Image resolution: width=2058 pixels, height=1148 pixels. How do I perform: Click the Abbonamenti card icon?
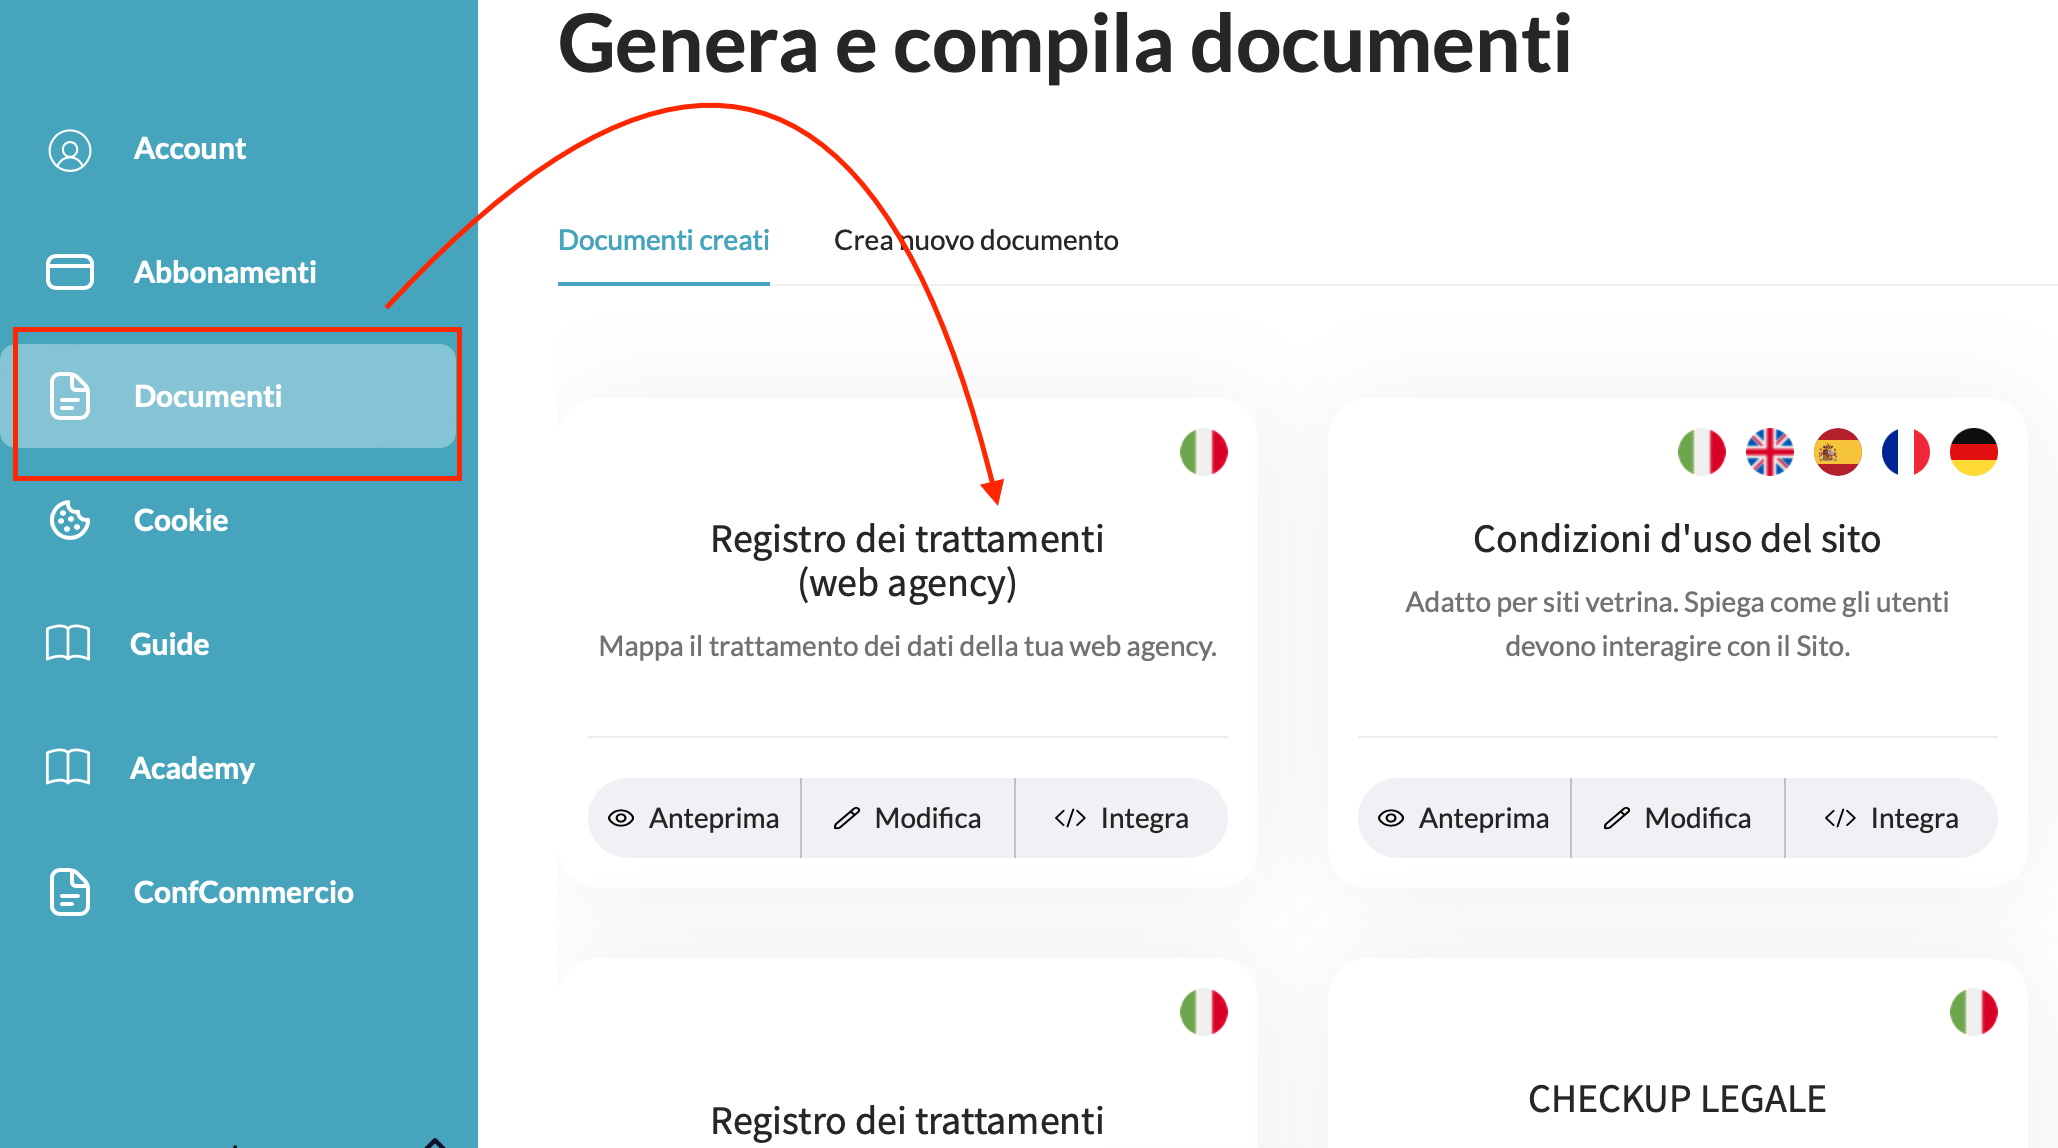[x=70, y=272]
